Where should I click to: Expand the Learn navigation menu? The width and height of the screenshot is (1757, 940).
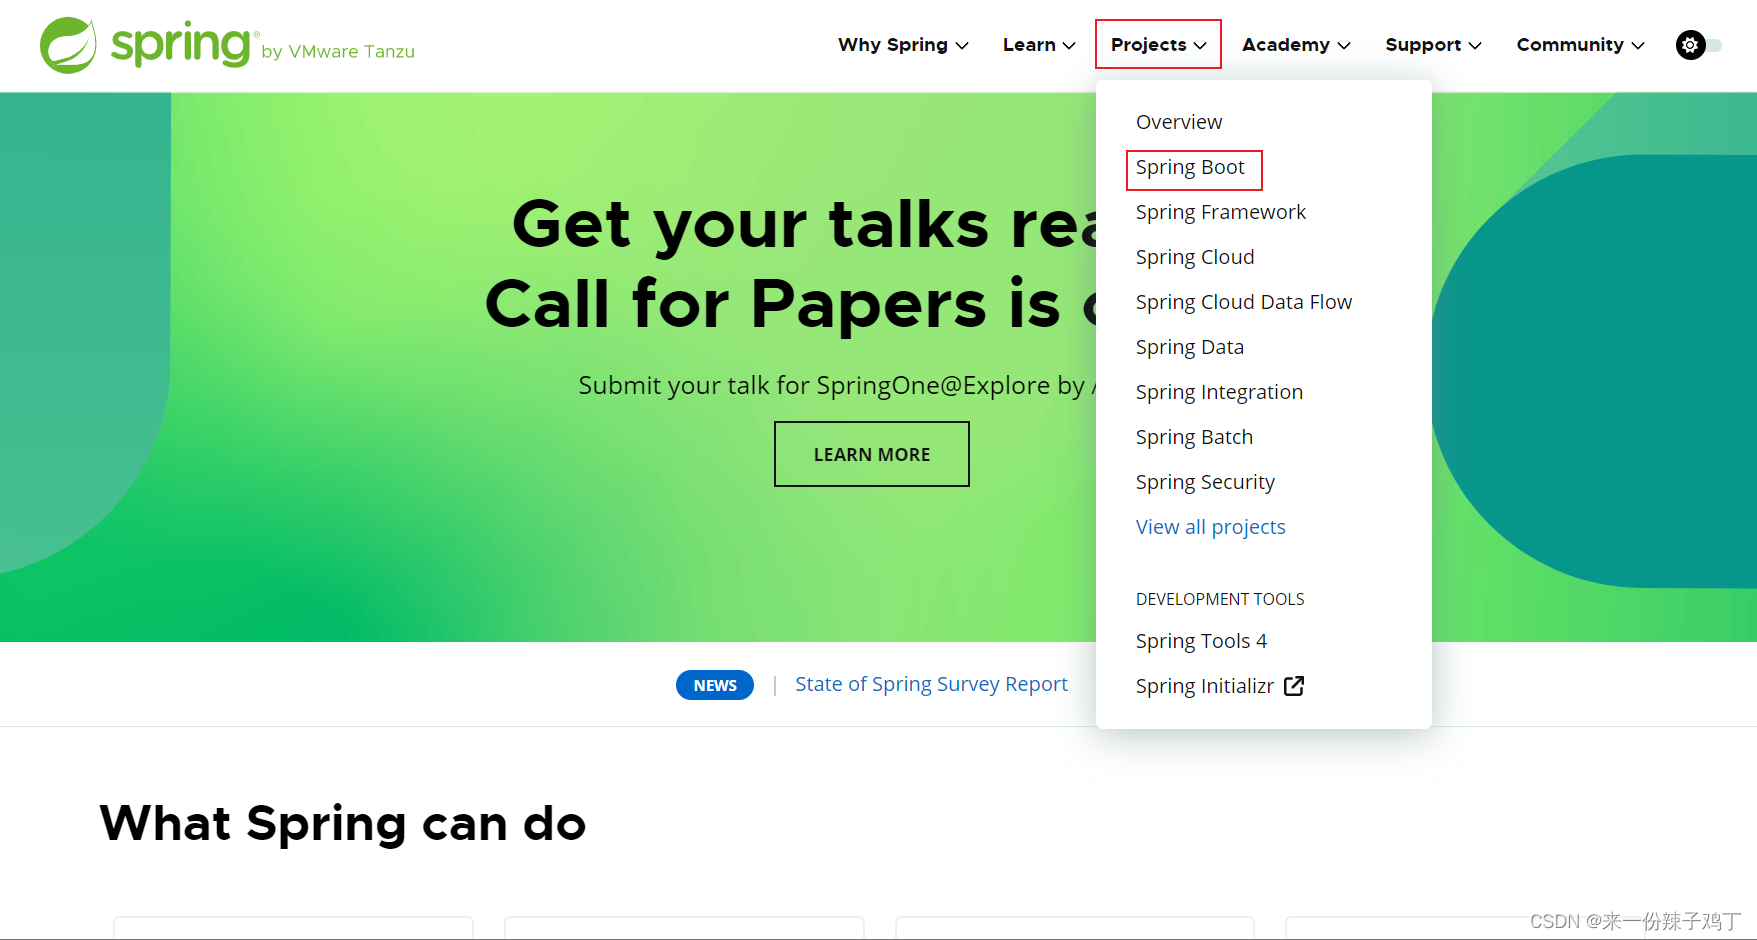point(1039,45)
